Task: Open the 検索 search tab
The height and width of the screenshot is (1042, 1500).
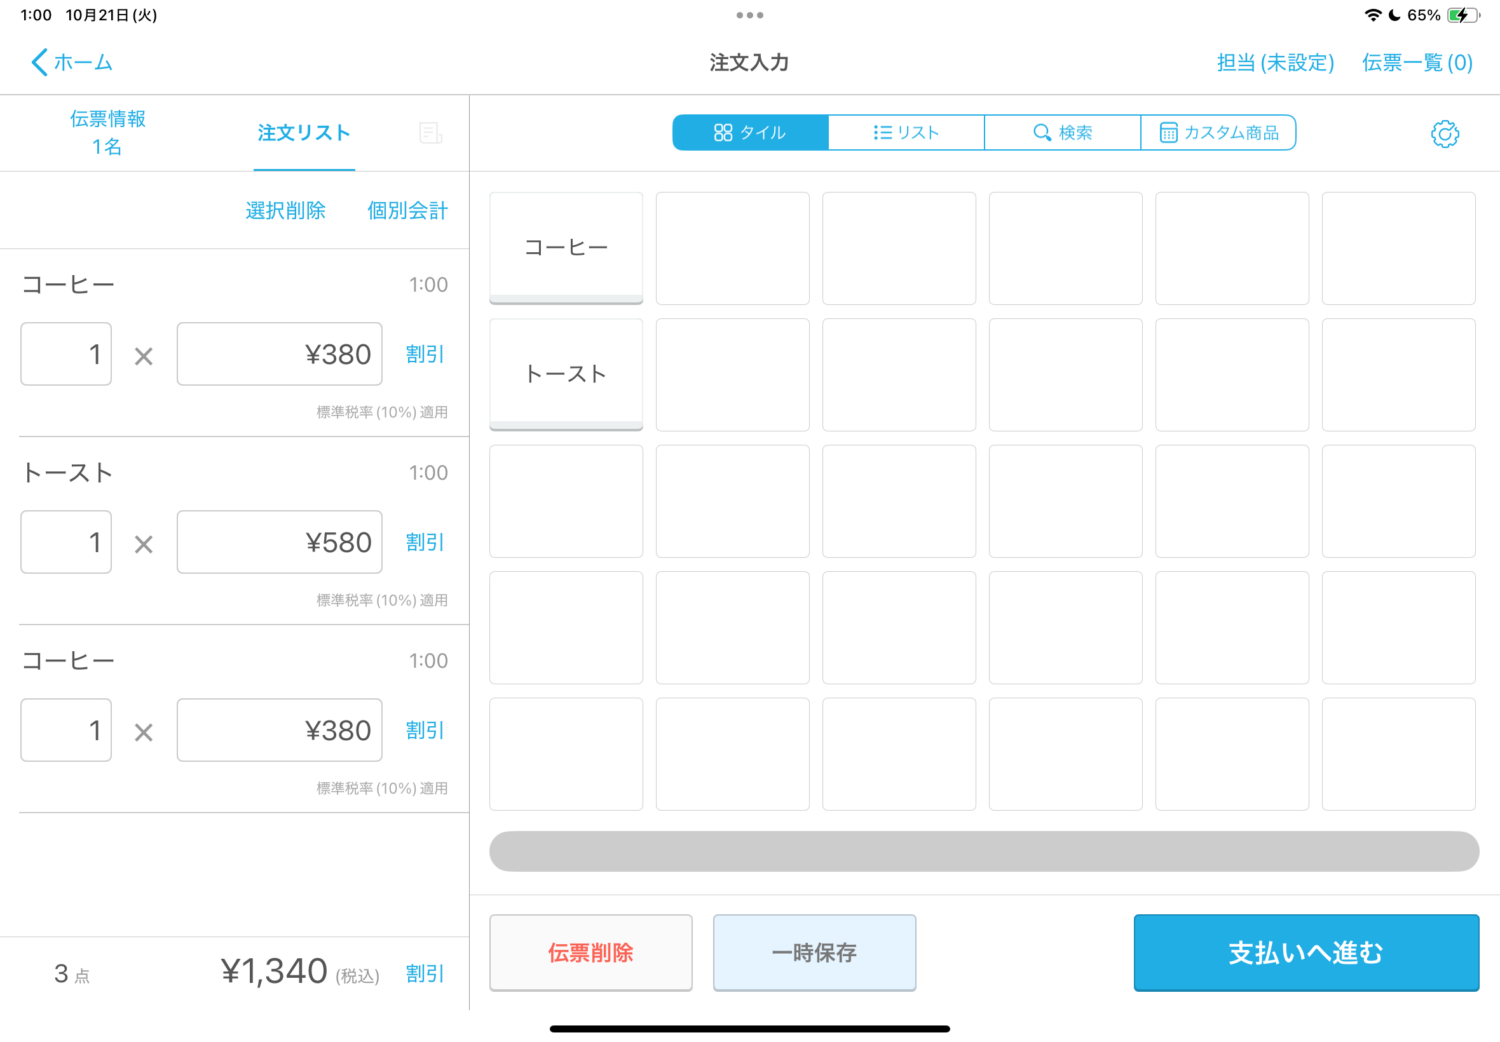Action: [1062, 133]
